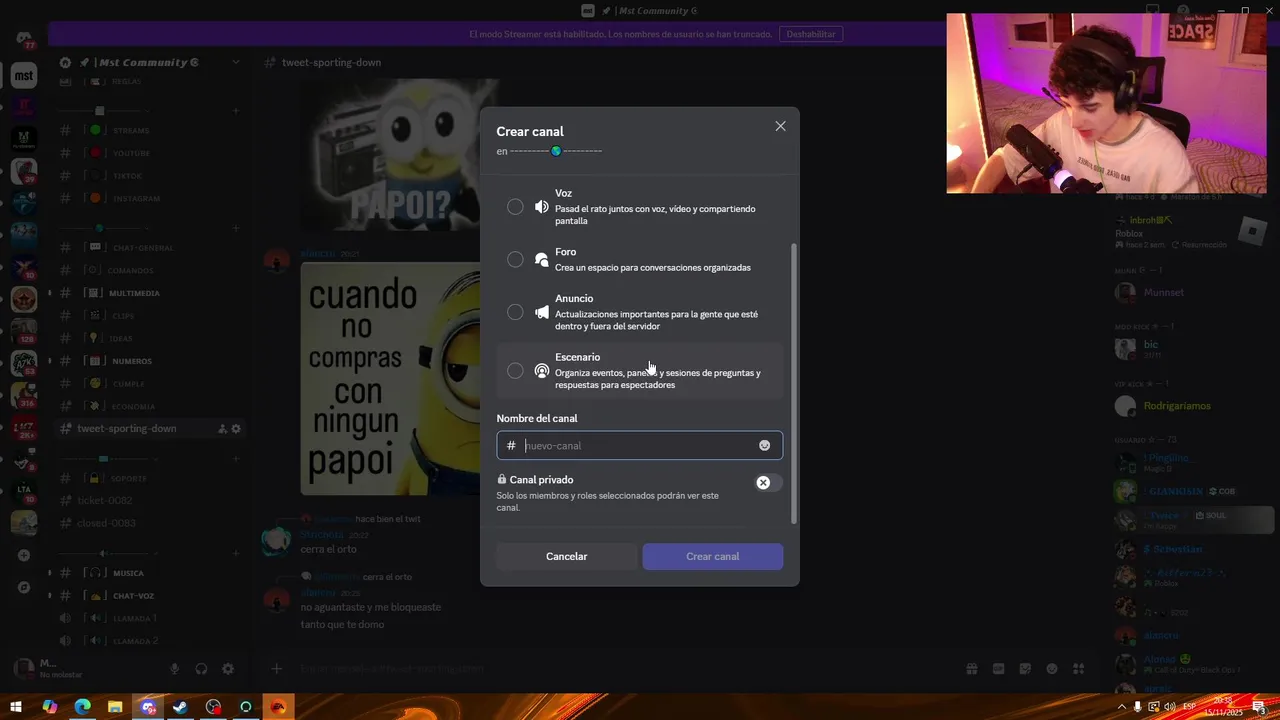Click the Crear canal button

point(713,556)
